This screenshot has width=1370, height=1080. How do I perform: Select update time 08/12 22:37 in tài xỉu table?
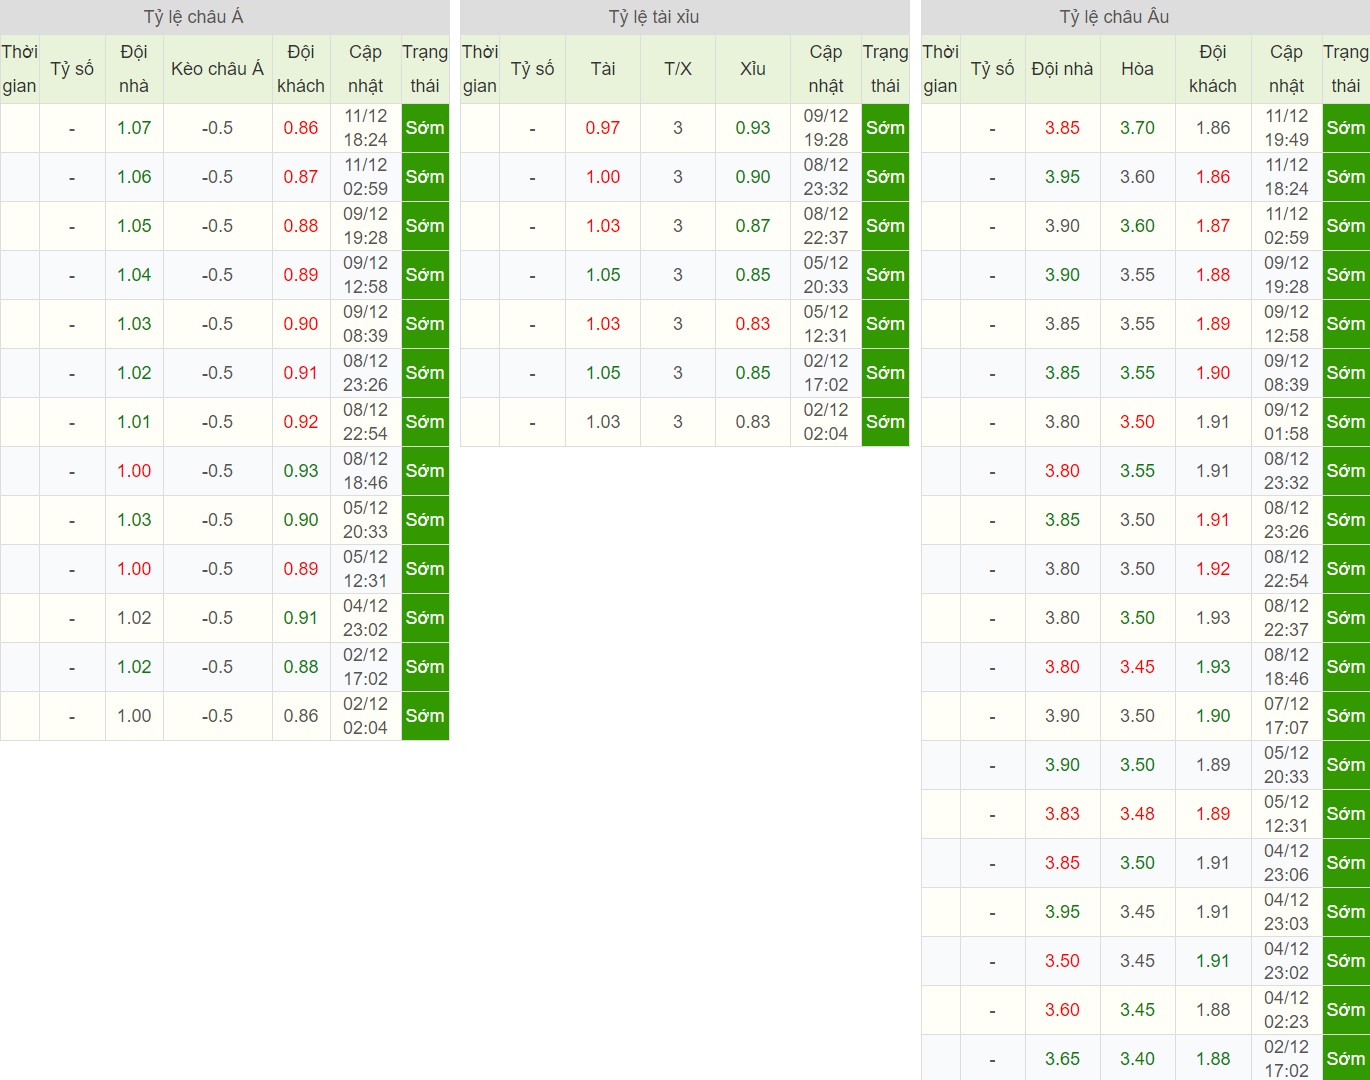826,226
